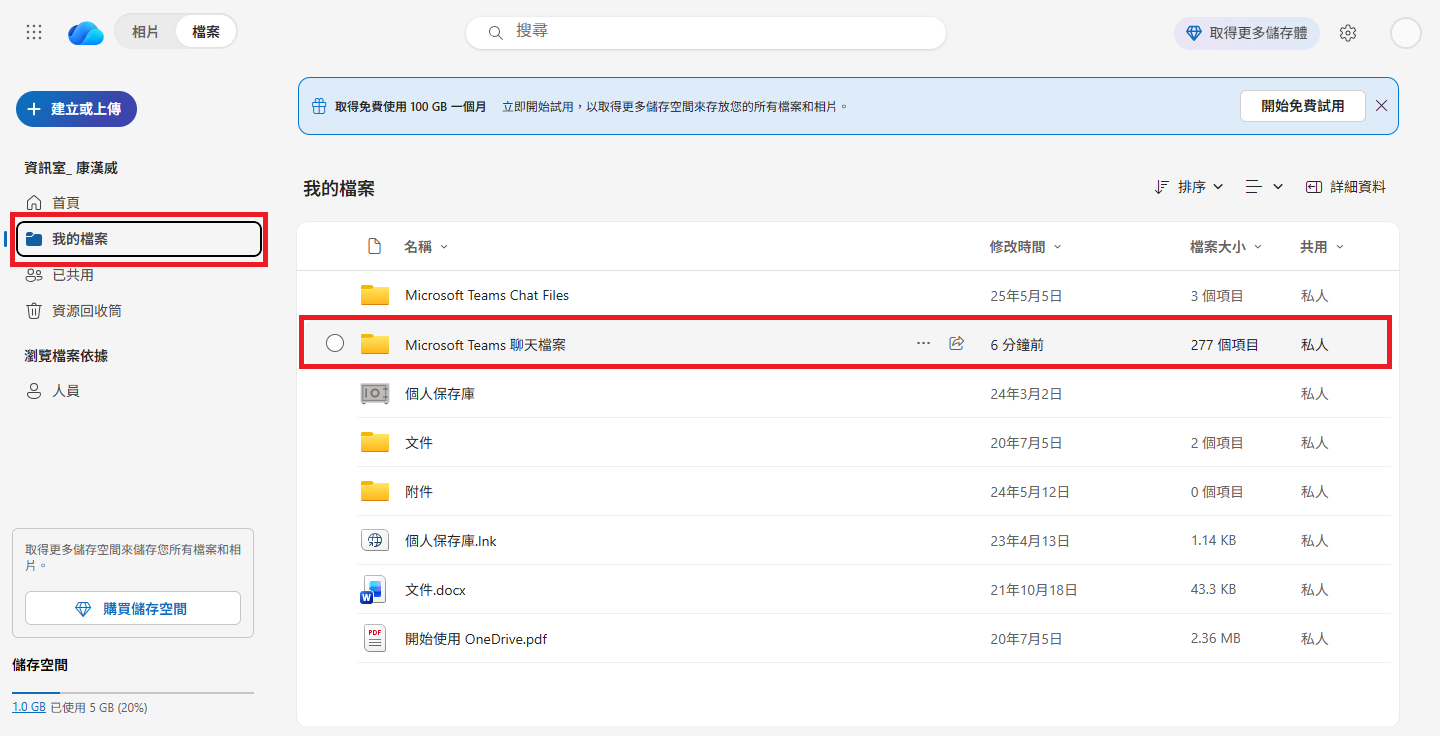
Task: Click the OneDrive cloud logo
Action: 86,33
